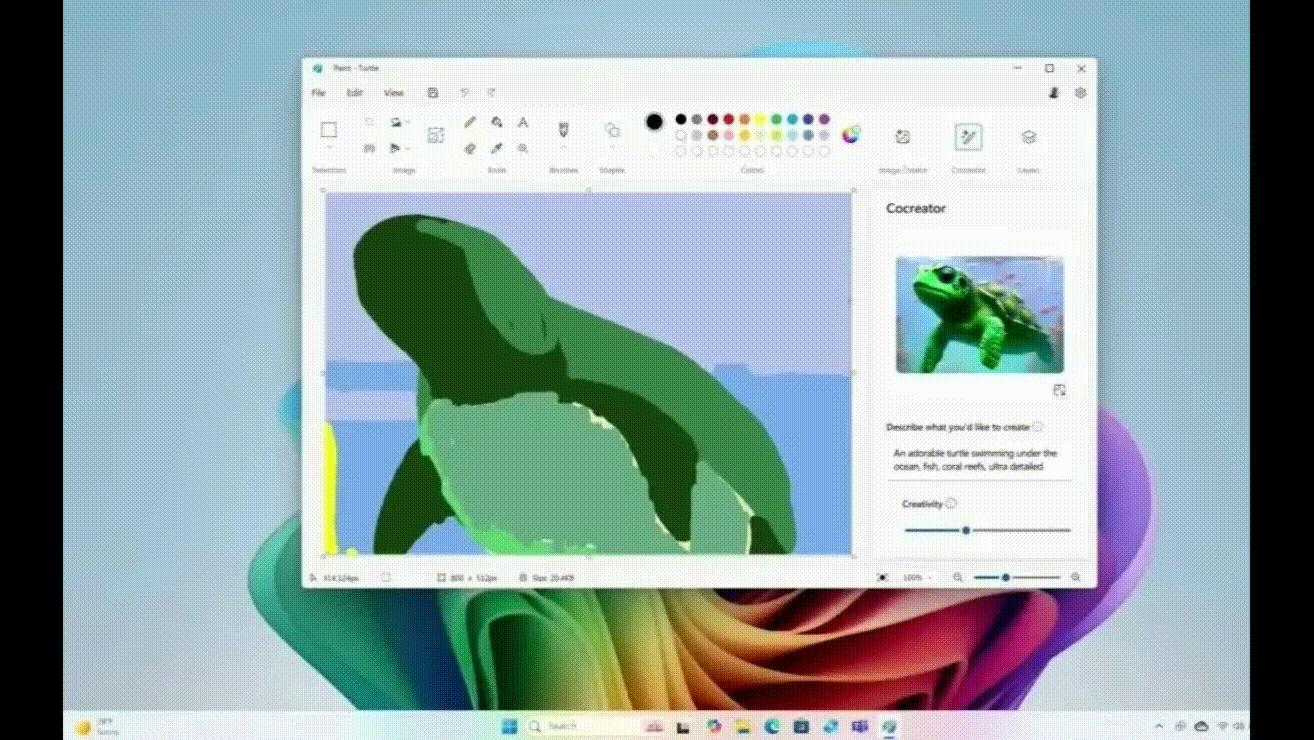
Task: Open the Edit colors wheel
Action: [x=851, y=135]
